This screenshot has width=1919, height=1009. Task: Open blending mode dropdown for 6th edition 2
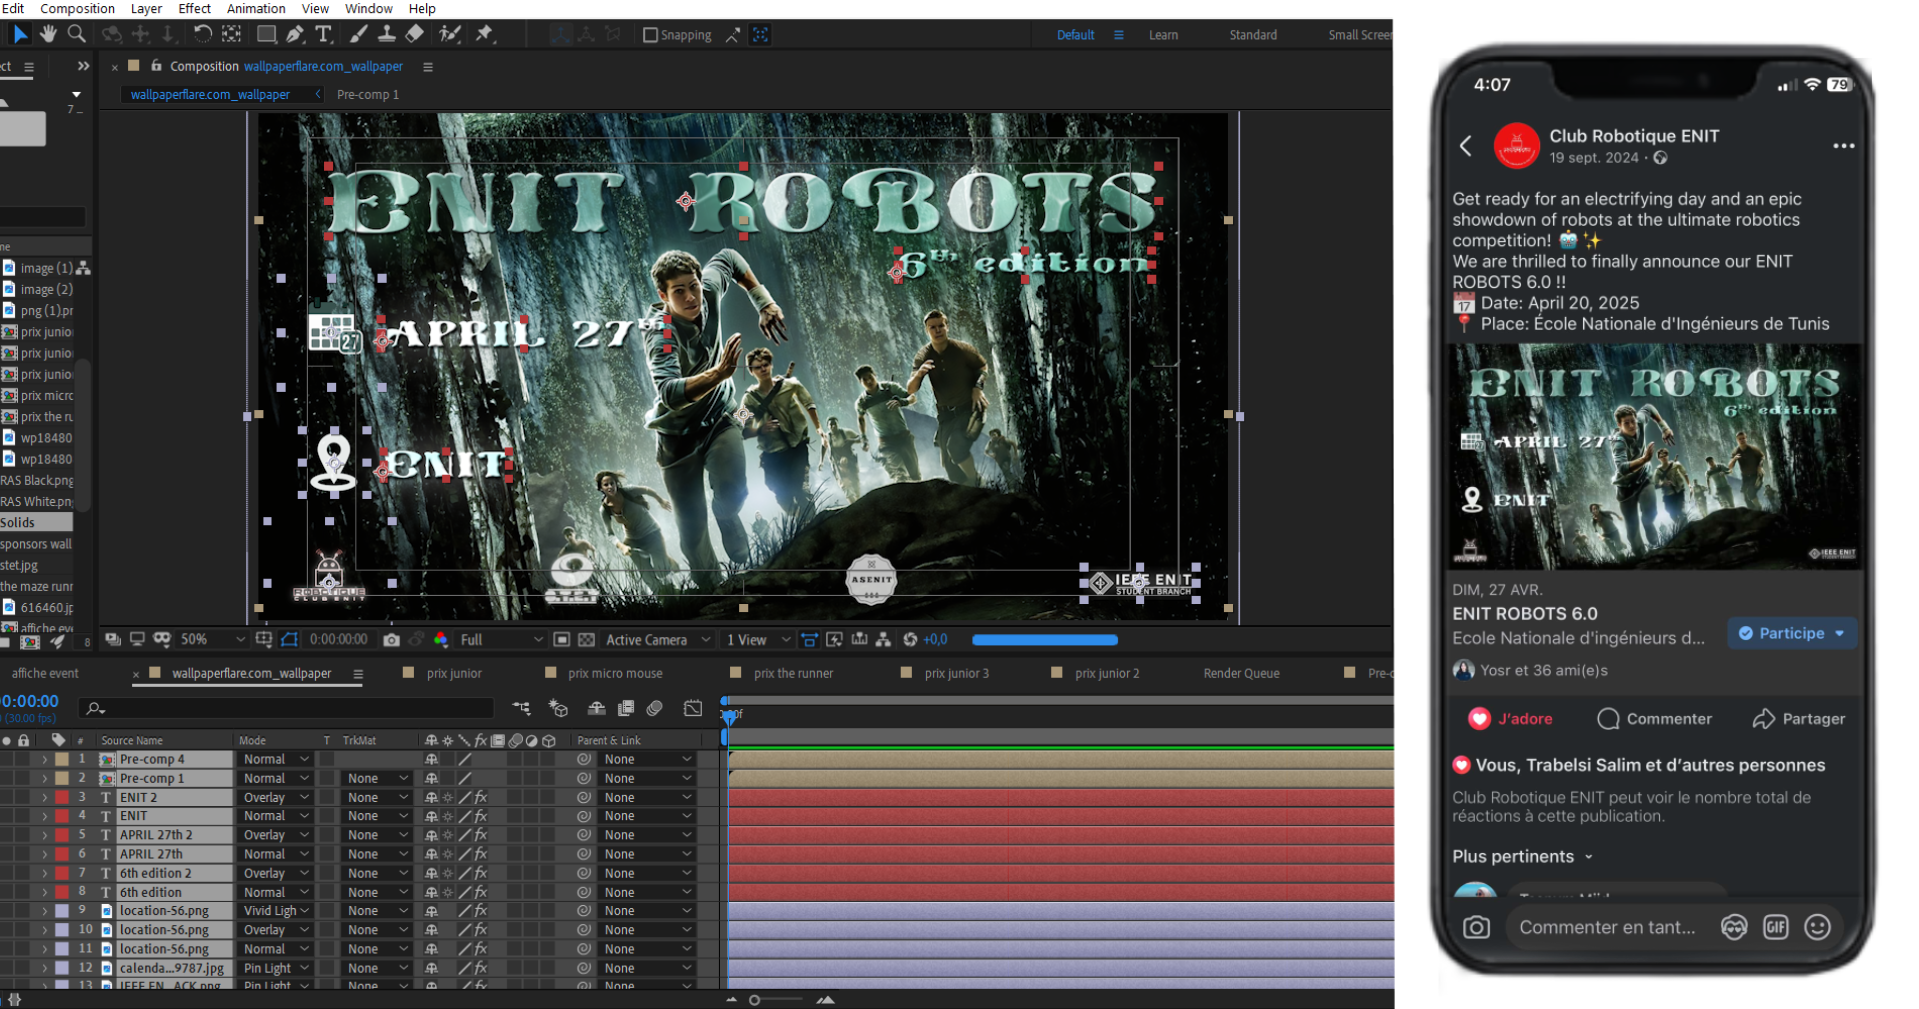point(276,873)
